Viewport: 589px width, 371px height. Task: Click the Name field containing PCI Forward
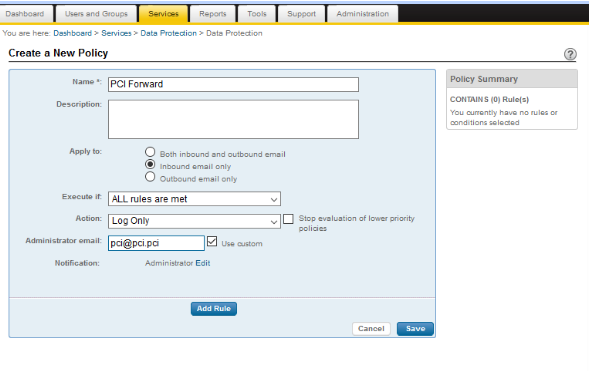tap(233, 84)
